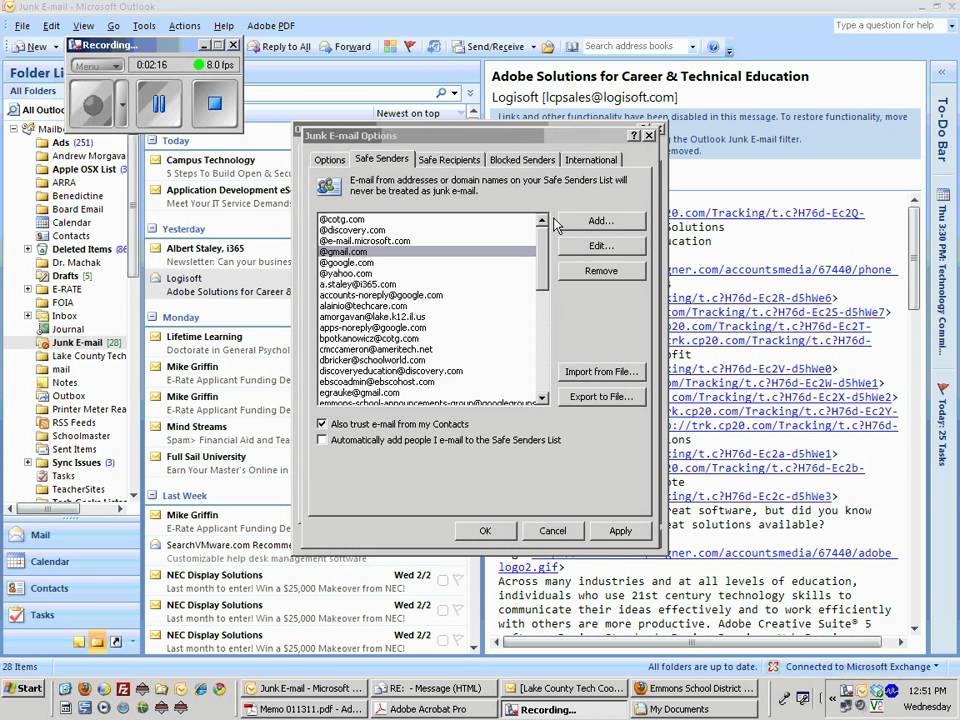Launch Firefox from the quick launch bar

coord(84,689)
